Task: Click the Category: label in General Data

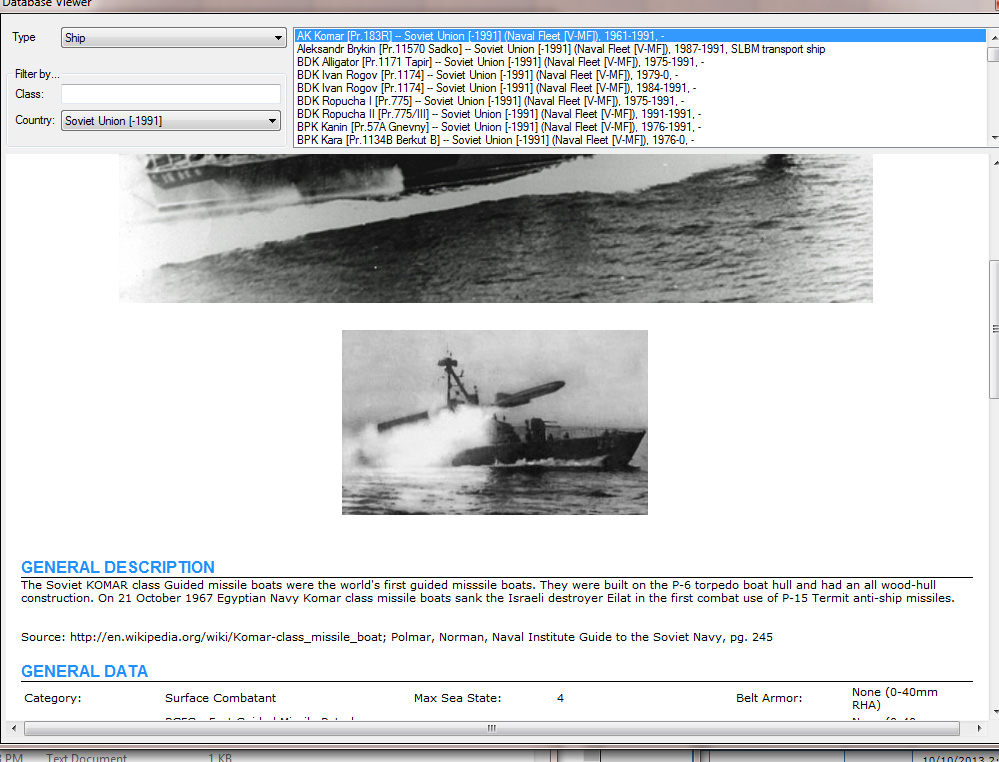Action: (53, 698)
